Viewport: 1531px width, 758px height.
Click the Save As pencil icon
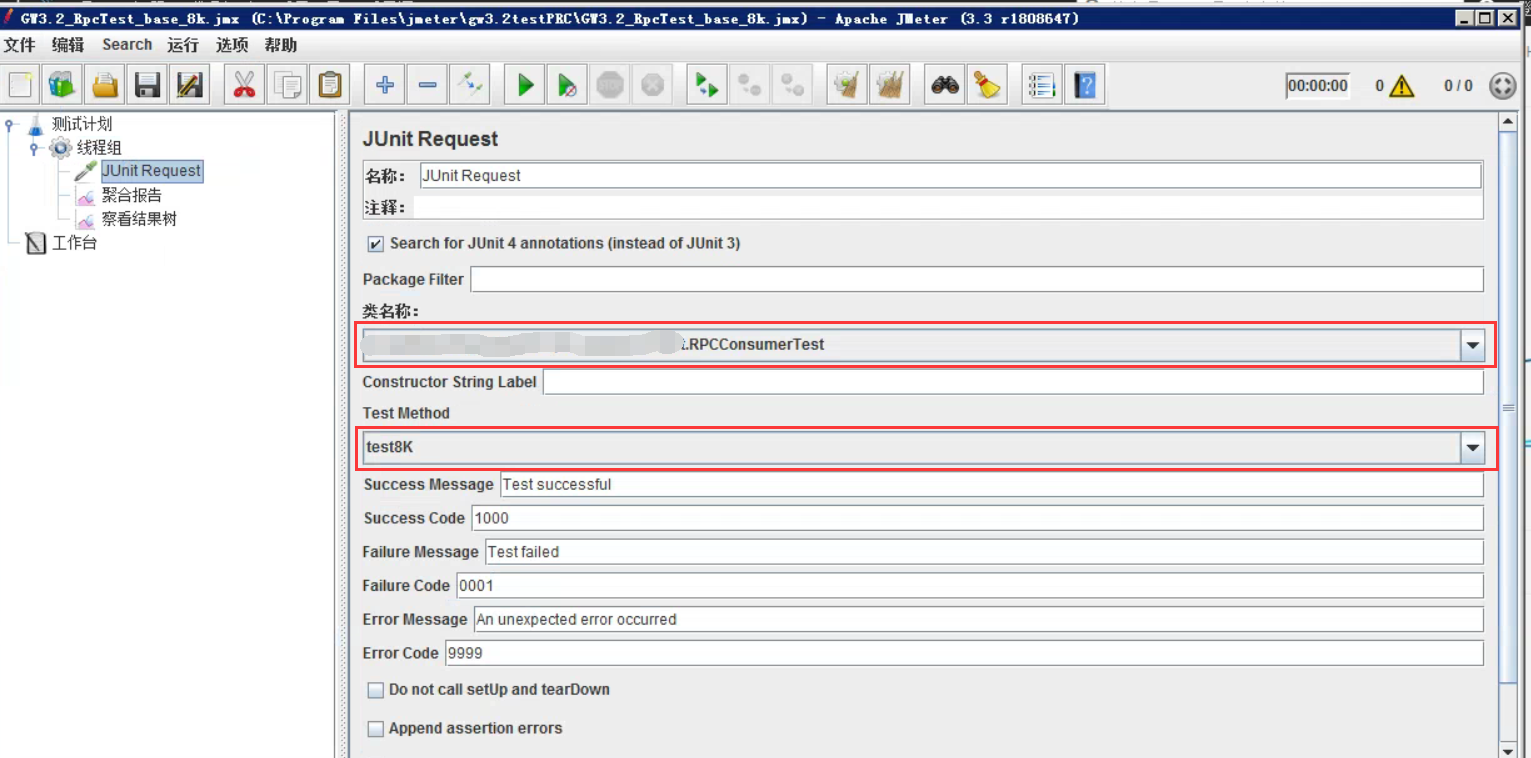tap(190, 86)
